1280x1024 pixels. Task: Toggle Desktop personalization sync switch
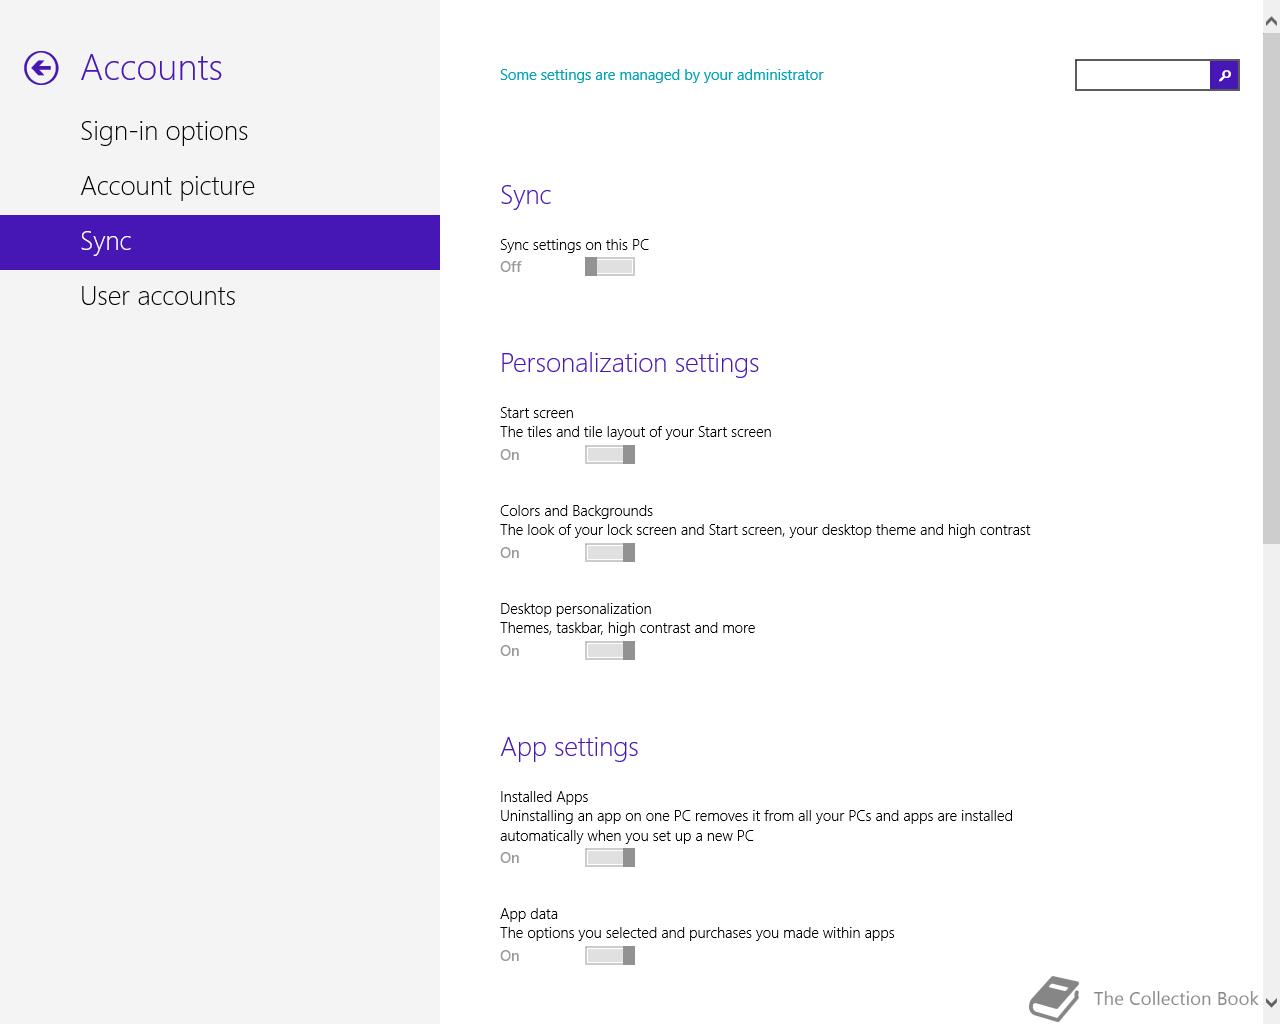[610, 650]
